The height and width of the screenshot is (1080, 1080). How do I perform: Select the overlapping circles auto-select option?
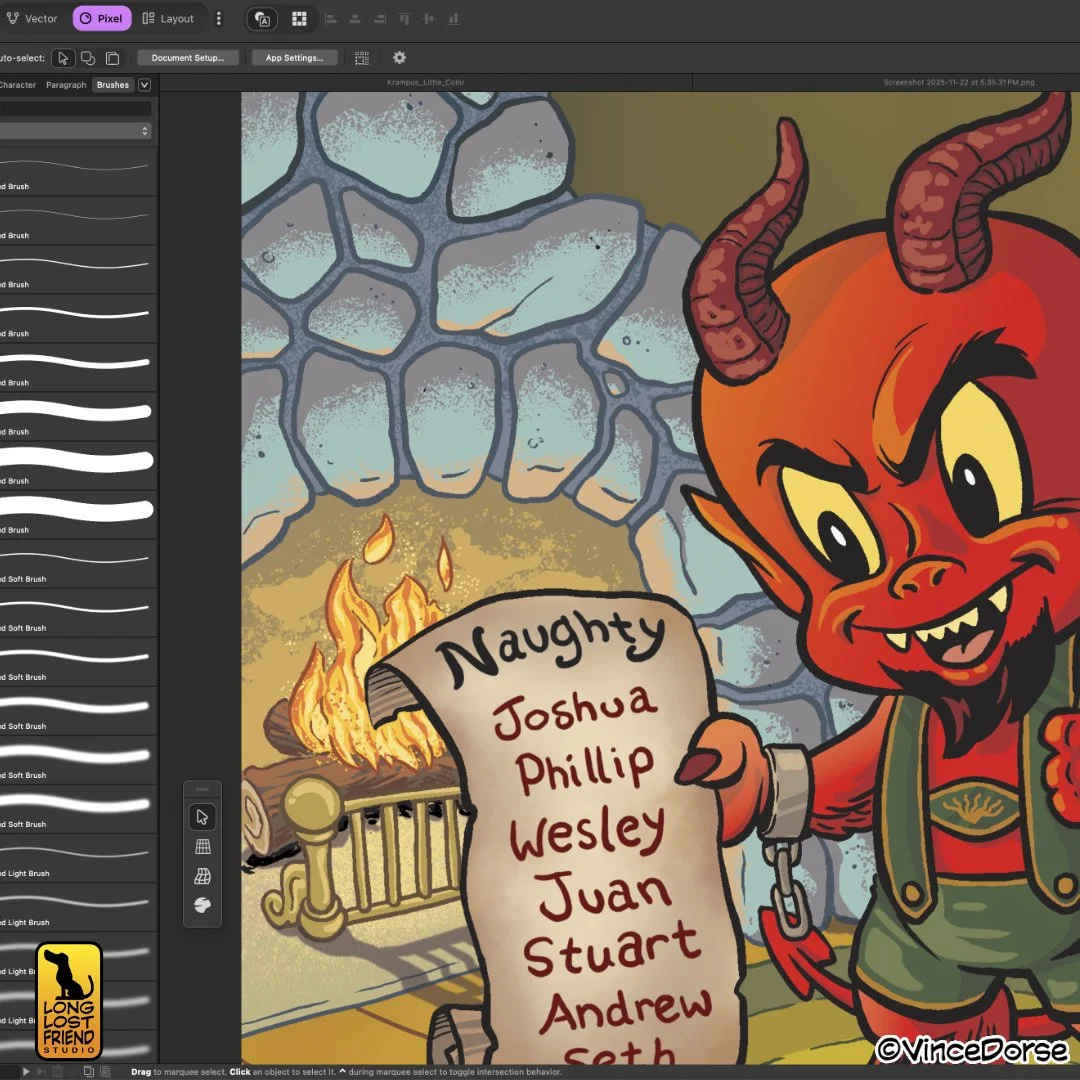(88, 58)
